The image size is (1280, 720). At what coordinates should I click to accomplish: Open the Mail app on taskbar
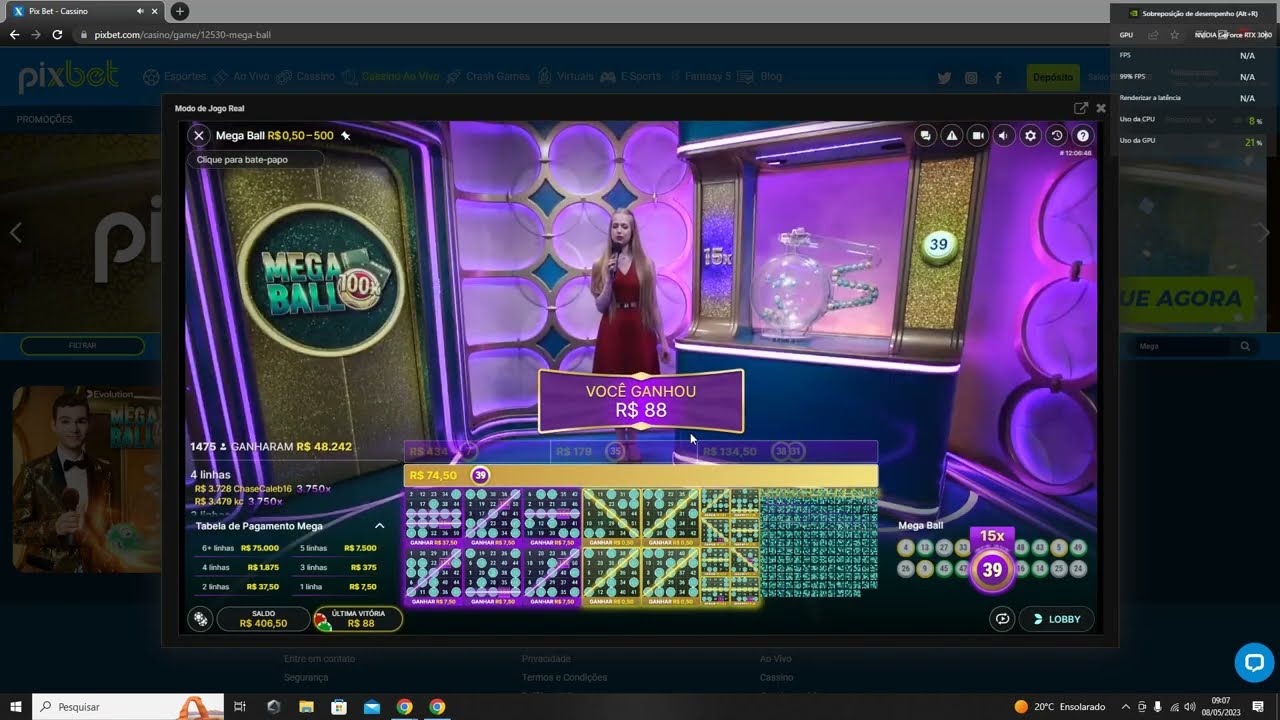(x=372, y=706)
